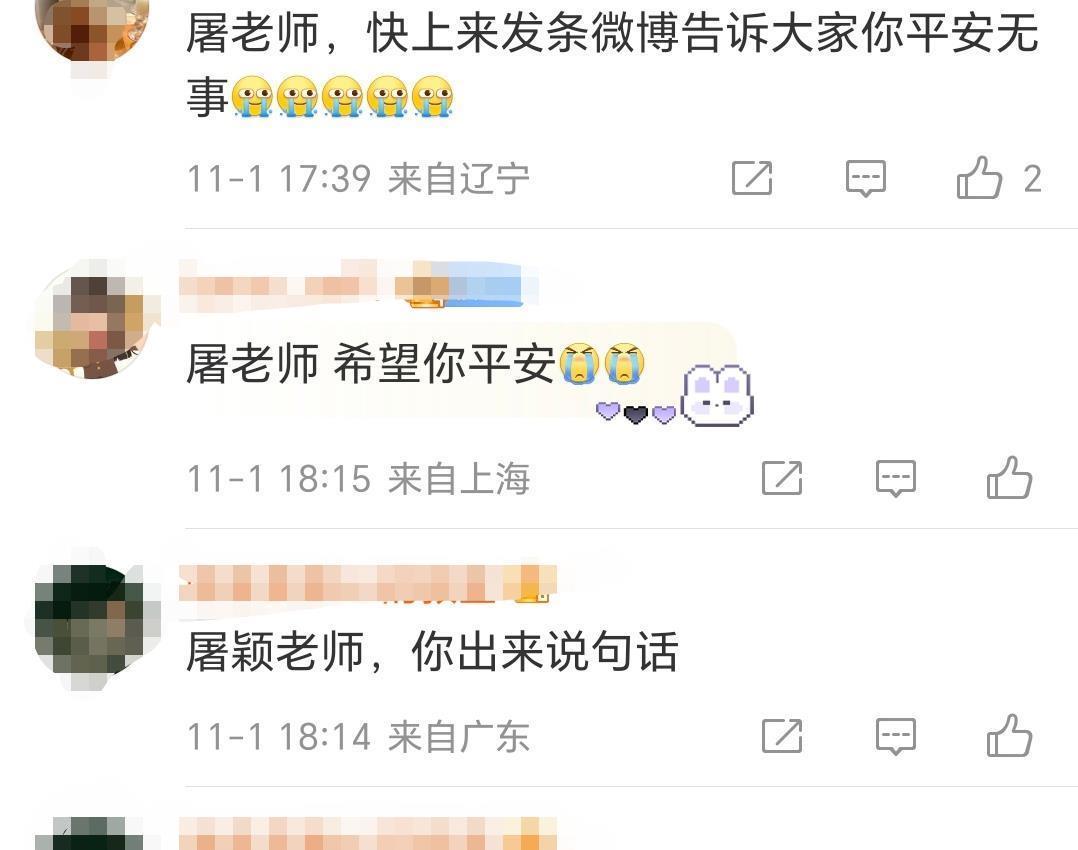The width and height of the screenshot is (1078, 850).
Task: Open replies for the 18:15 上海 comment
Action: click(x=896, y=478)
